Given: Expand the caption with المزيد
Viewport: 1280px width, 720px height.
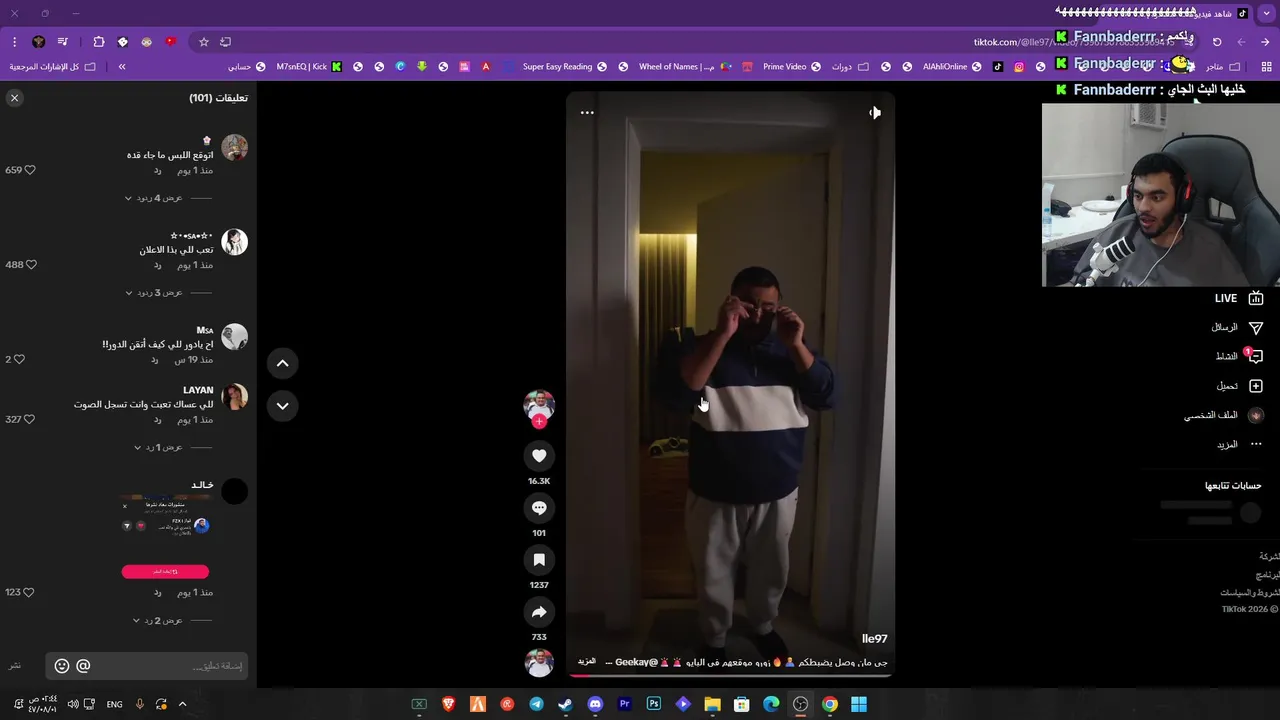Looking at the screenshot, I should pos(587,662).
